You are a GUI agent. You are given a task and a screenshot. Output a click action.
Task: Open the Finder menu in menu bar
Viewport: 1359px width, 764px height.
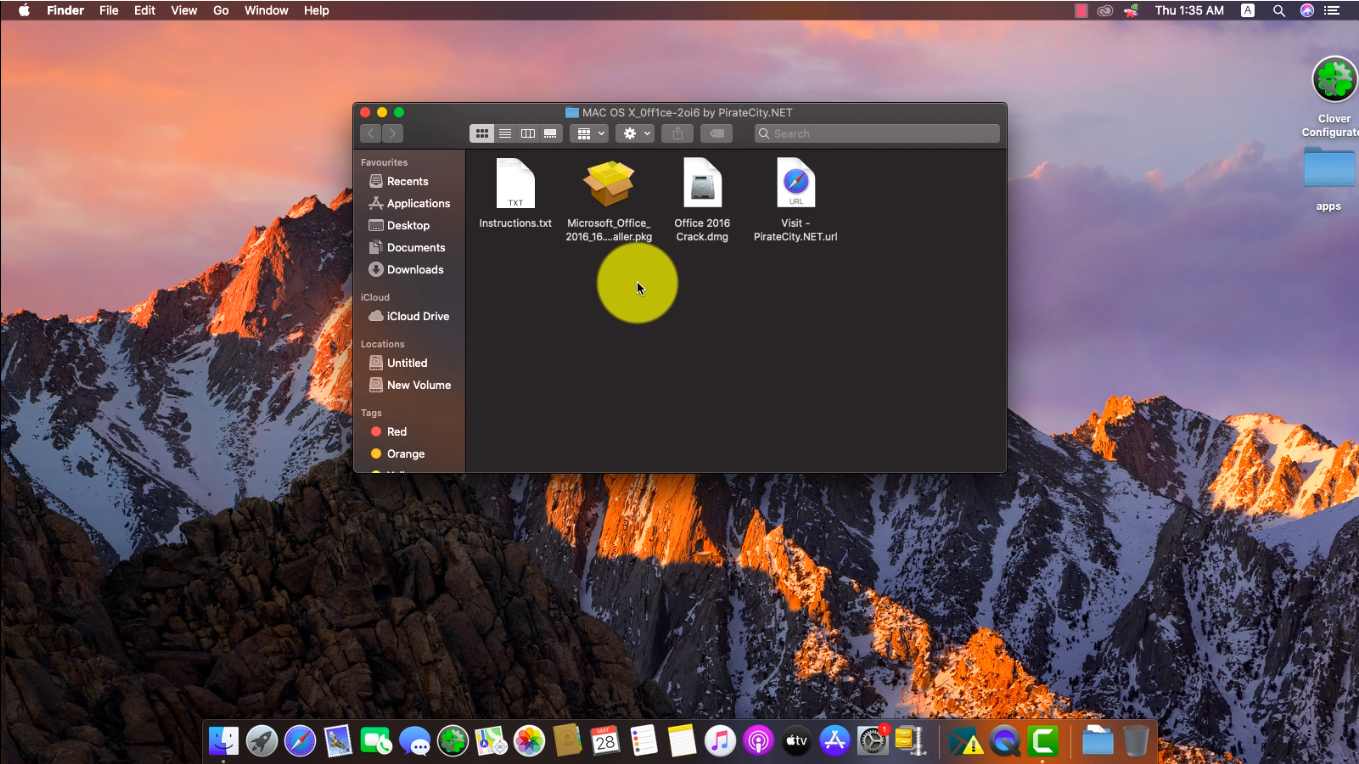(x=65, y=10)
